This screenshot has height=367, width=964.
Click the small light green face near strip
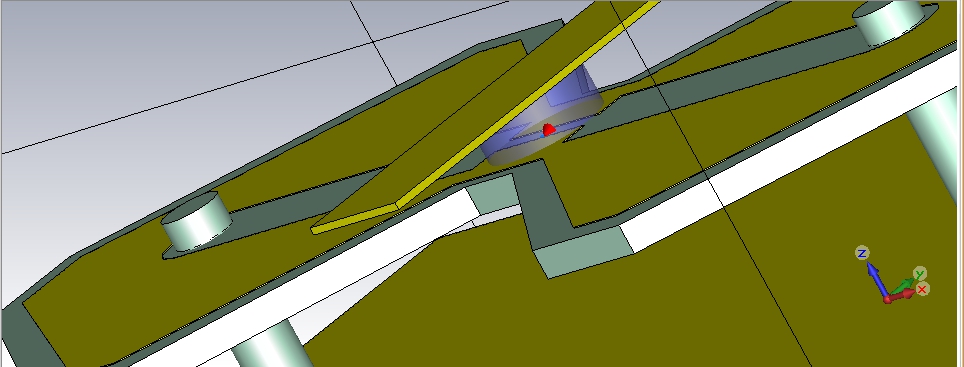coord(493,194)
